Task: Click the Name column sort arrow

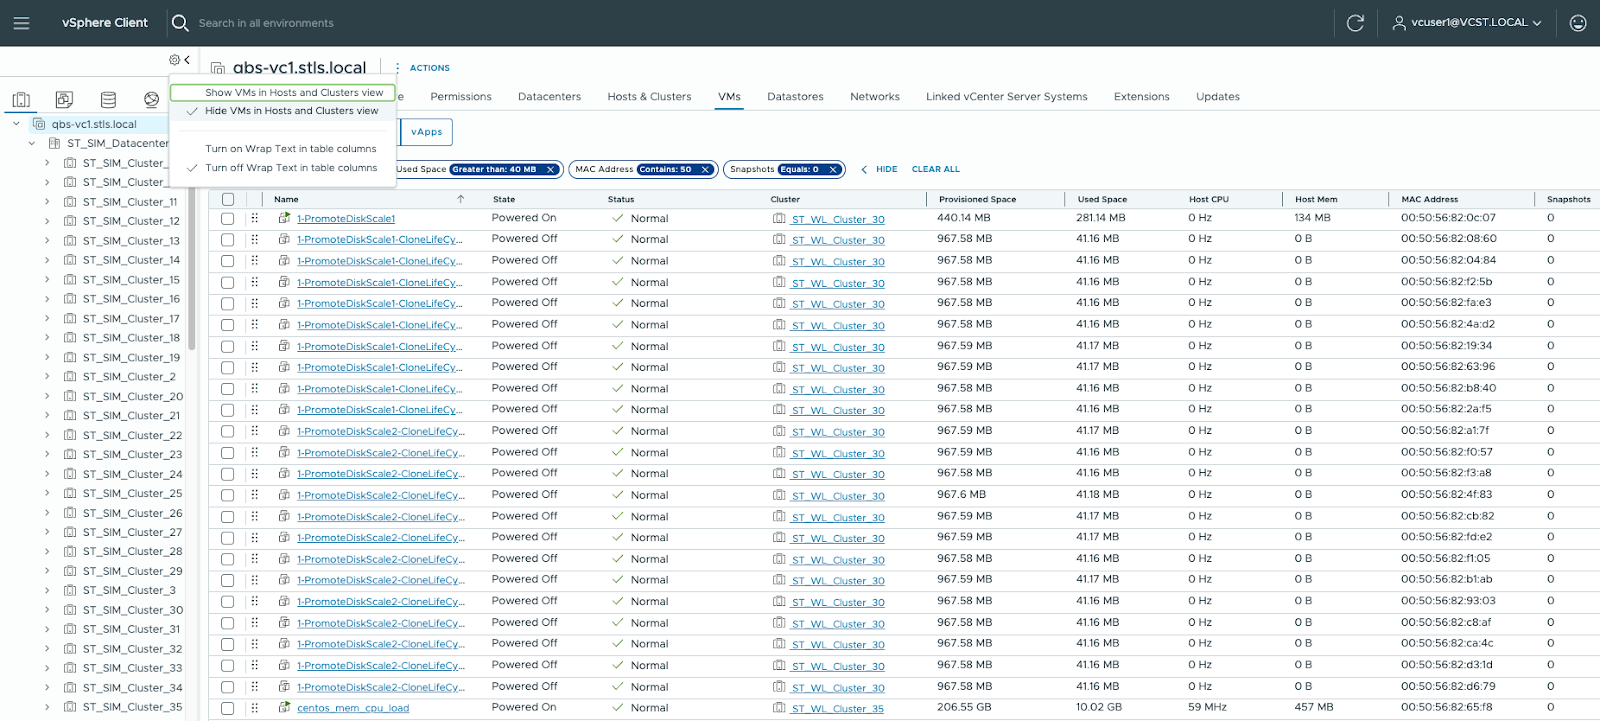Action: 461,199
